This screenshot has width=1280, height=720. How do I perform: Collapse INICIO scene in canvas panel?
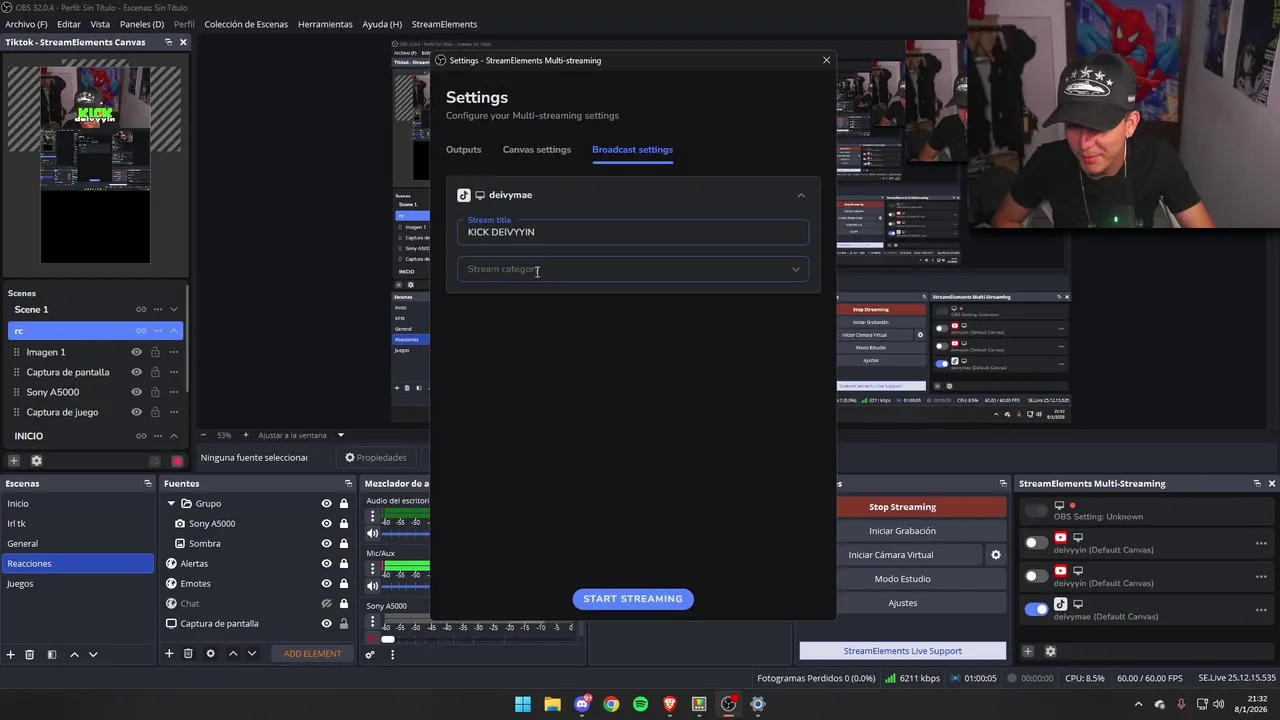pos(174,436)
